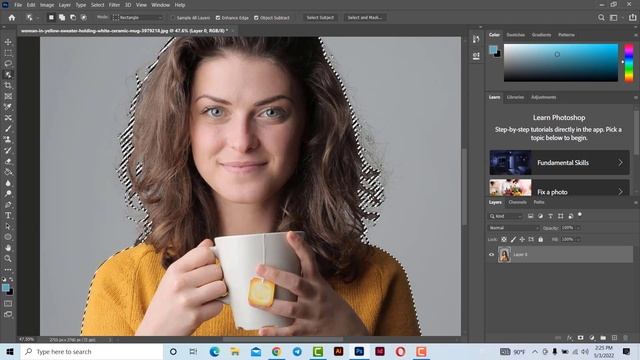Click the Home icon in options bar

[12, 18]
